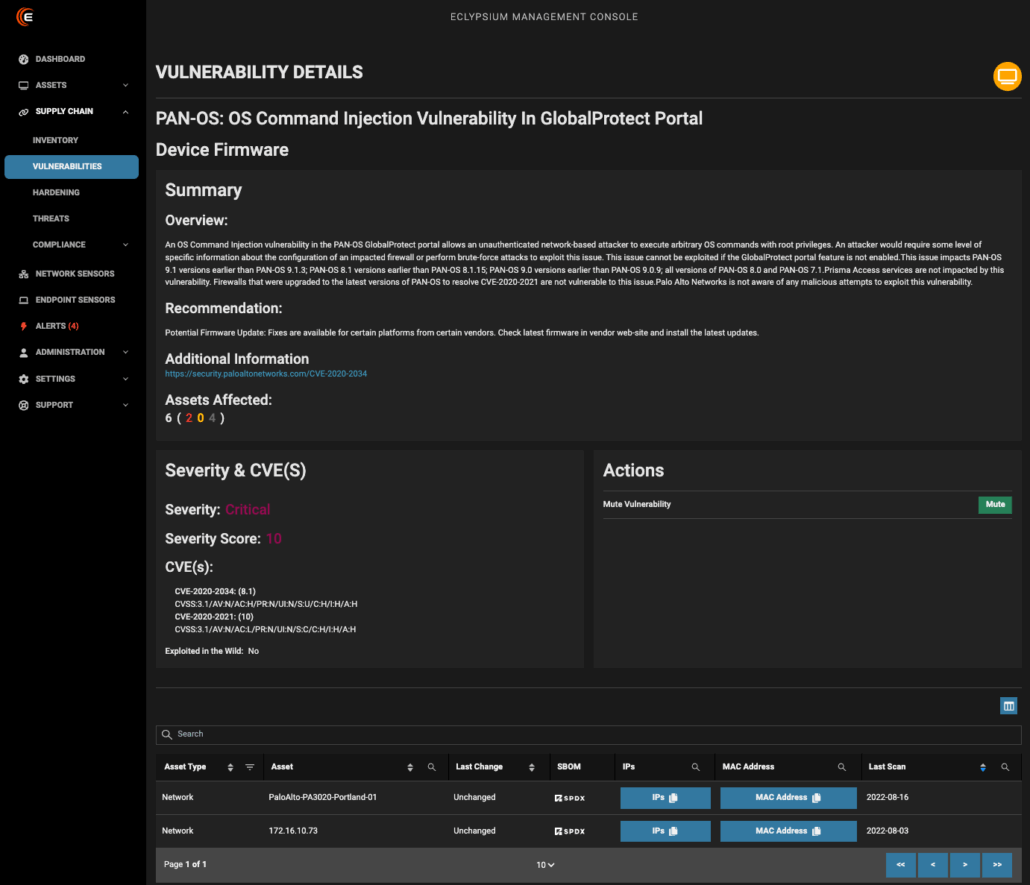
Task: Collapse the Supply Chain section
Action: 125,112
